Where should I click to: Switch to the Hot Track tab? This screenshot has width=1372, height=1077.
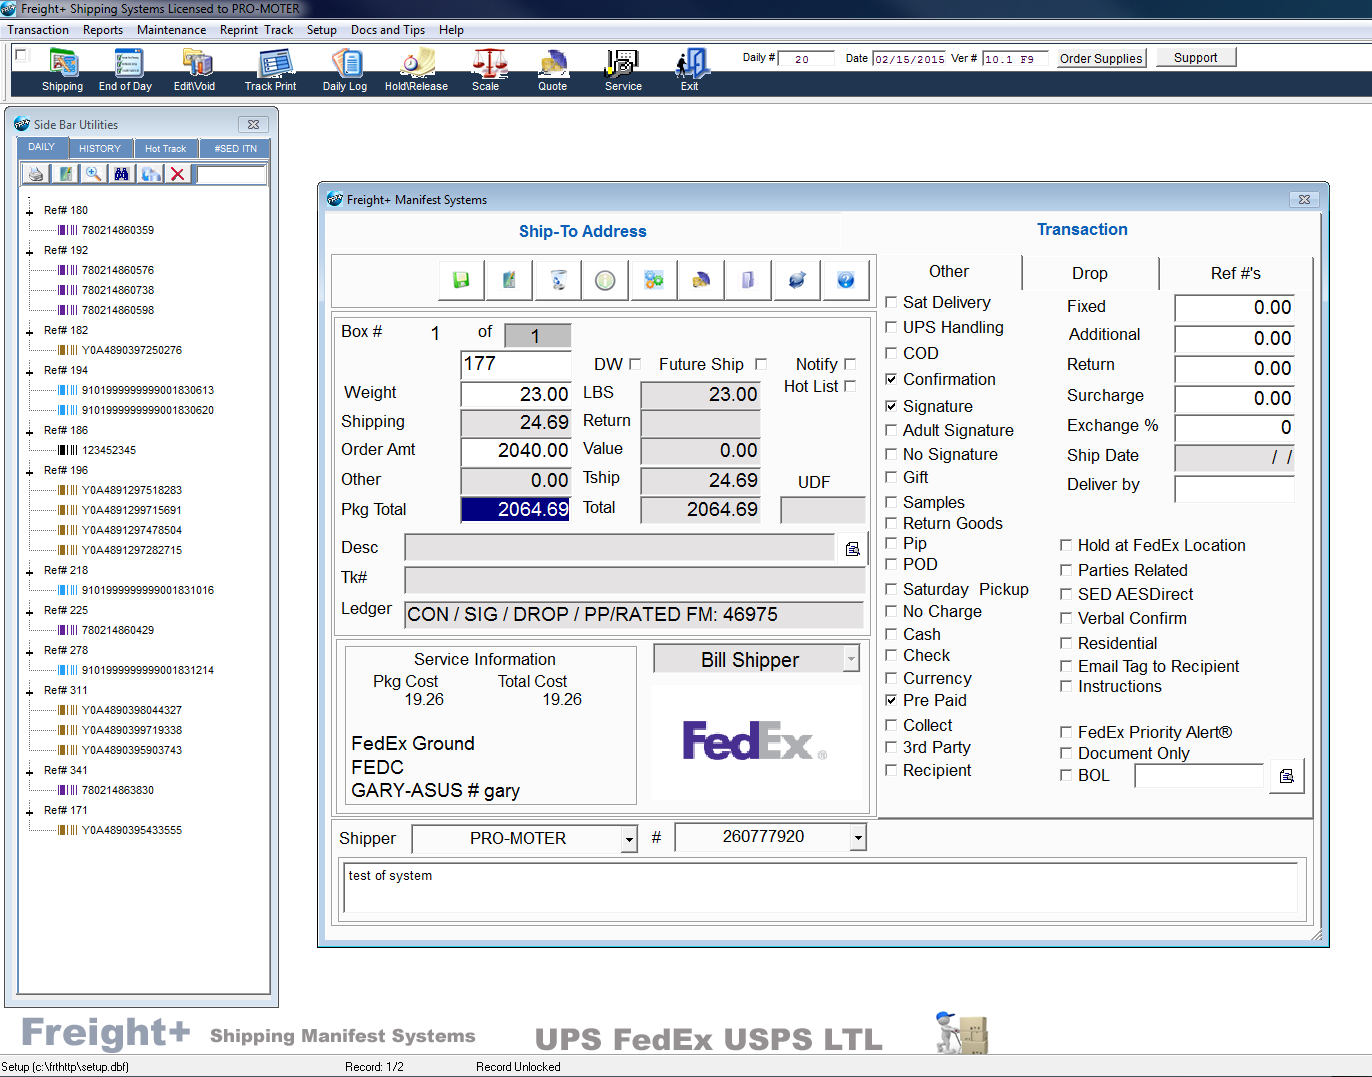pyautogui.click(x=165, y=149)
